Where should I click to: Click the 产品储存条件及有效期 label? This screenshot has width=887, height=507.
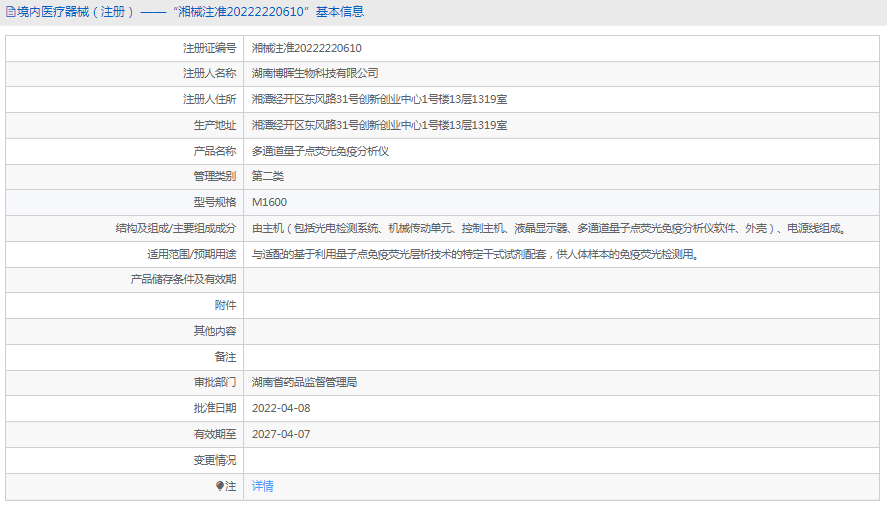click(x=183, y=280)
